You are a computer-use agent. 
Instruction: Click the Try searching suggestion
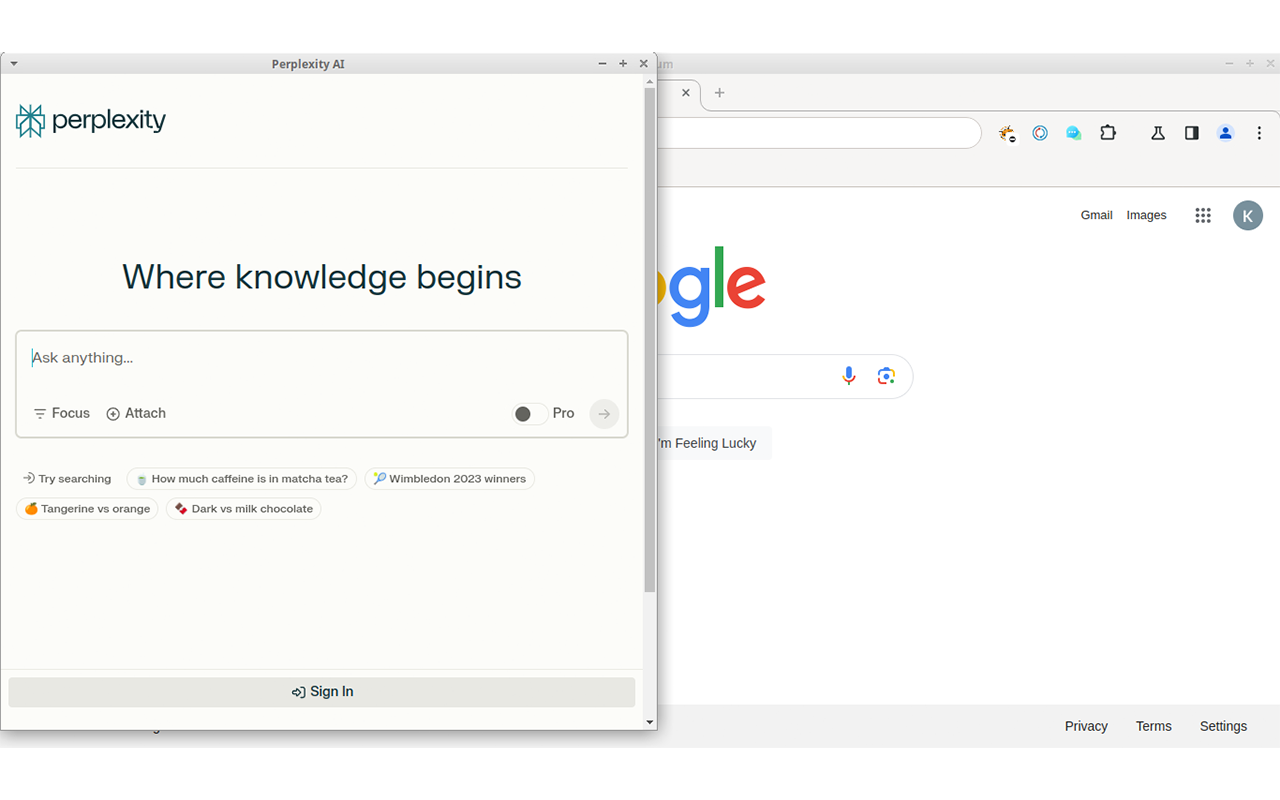tap(67, 478)
